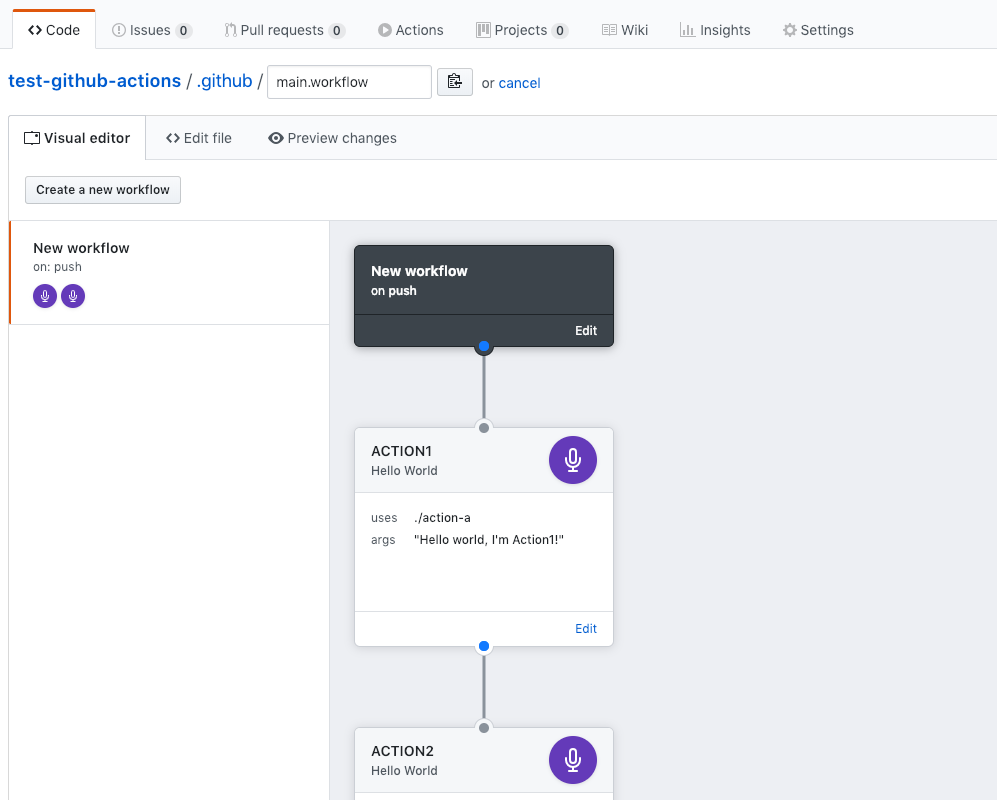Switch to Preview changes tab
The image size is (997, 800).
[333, 138]
